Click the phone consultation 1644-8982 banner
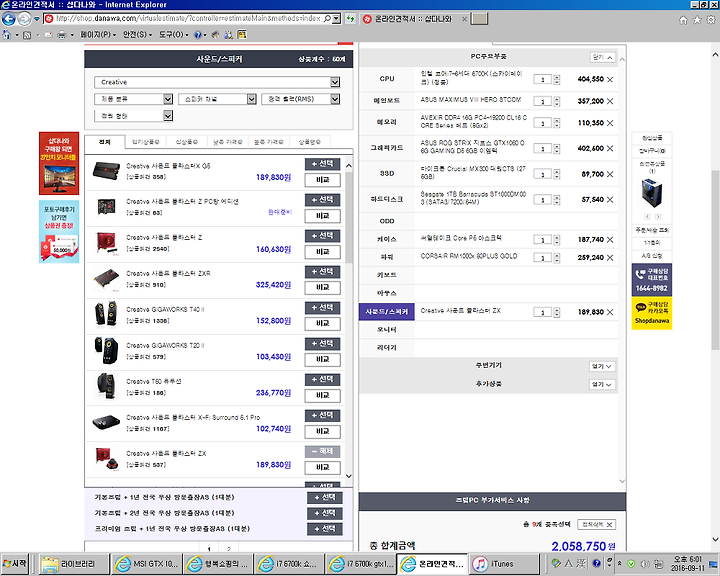Screen dimensions: 720x576 click(x=652, y=279)
